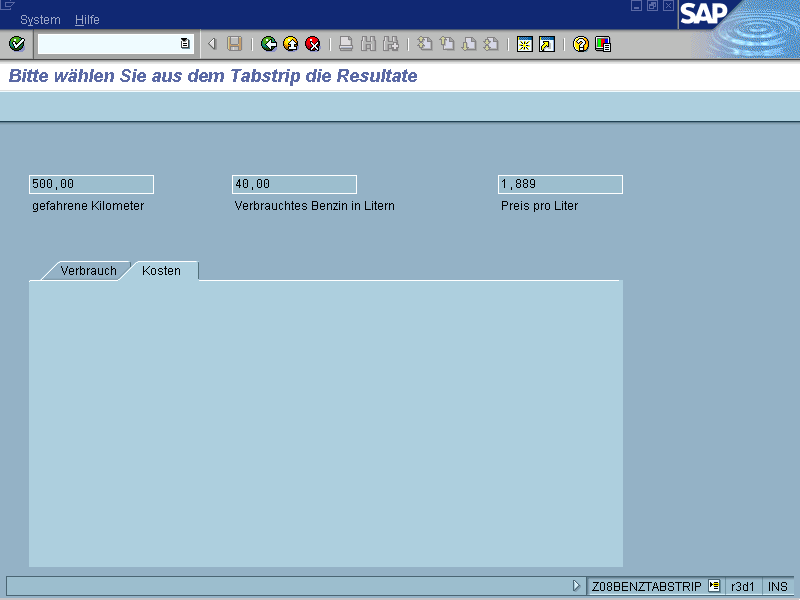Click the Print icon in the toolbar
The width and height of the screenshot is (800, 600).
[x=345, y=44]
